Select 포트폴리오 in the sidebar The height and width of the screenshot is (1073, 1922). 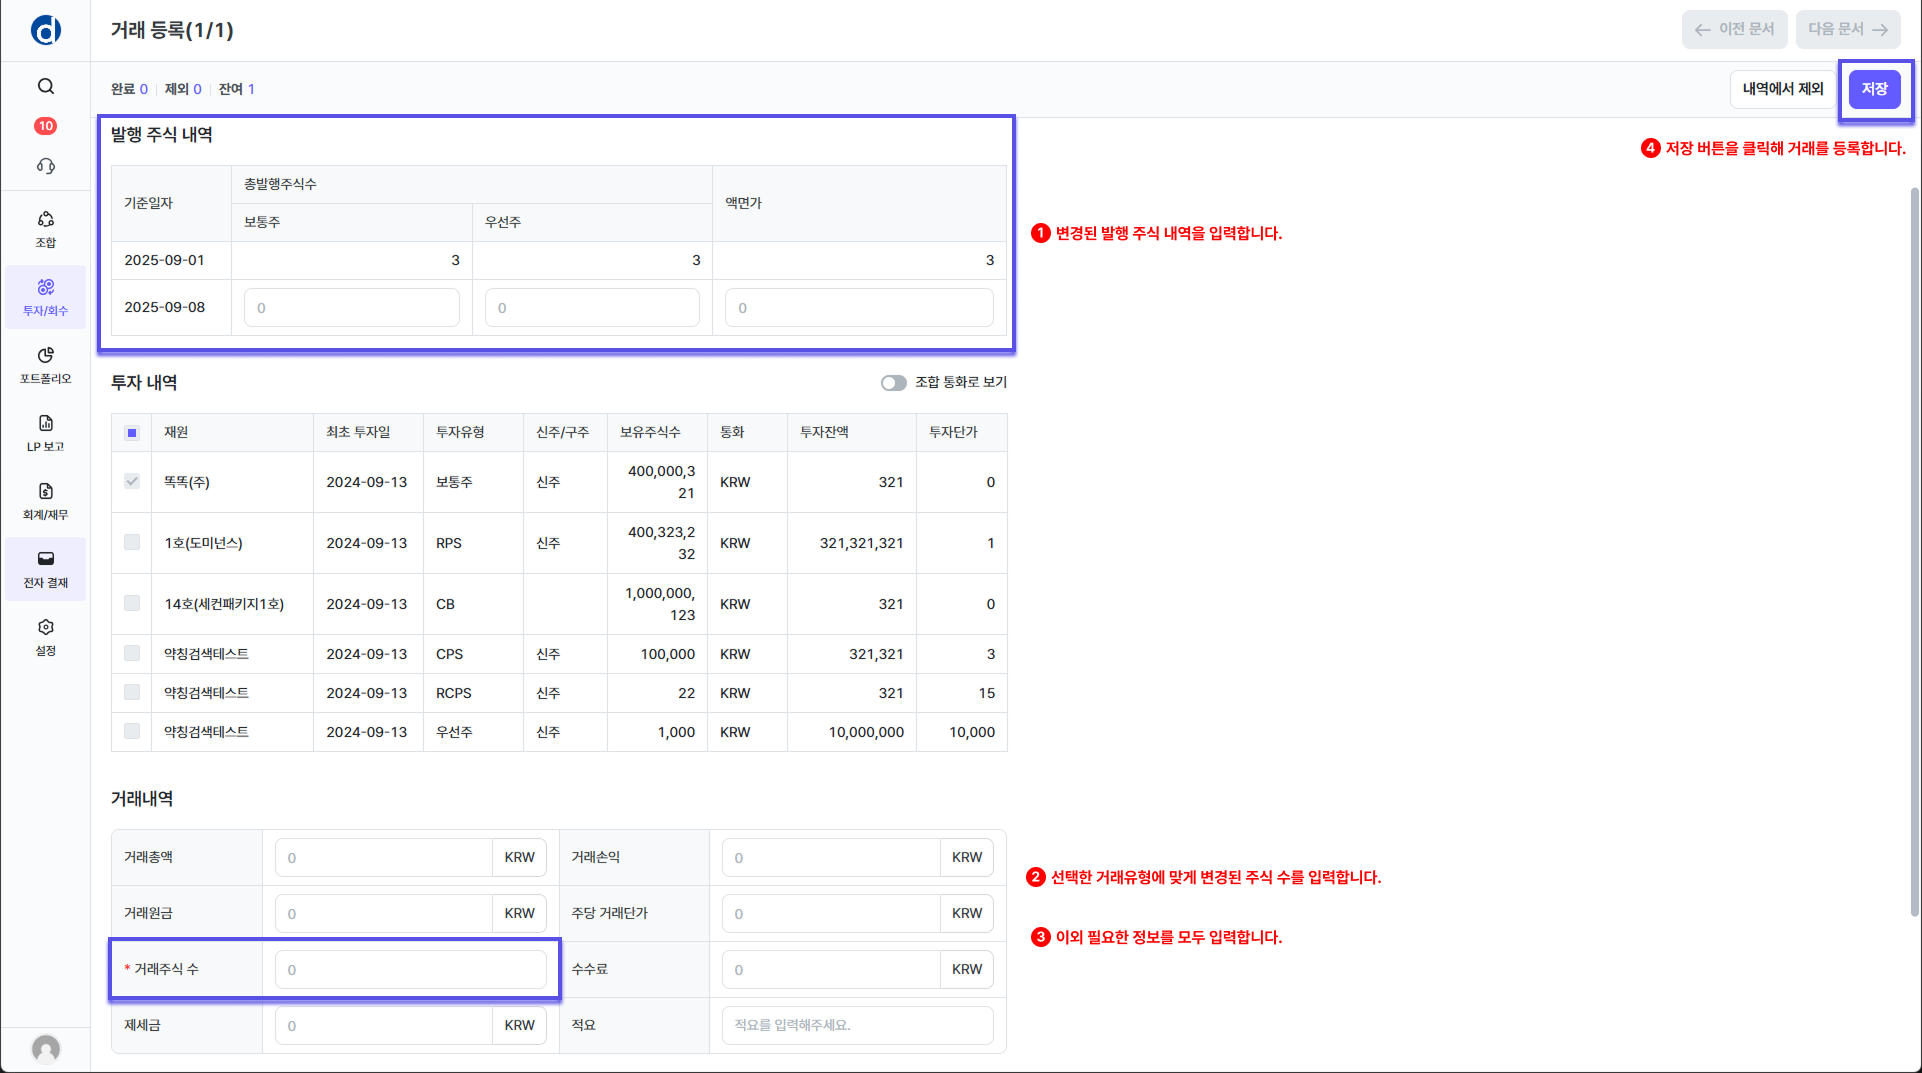46,365
